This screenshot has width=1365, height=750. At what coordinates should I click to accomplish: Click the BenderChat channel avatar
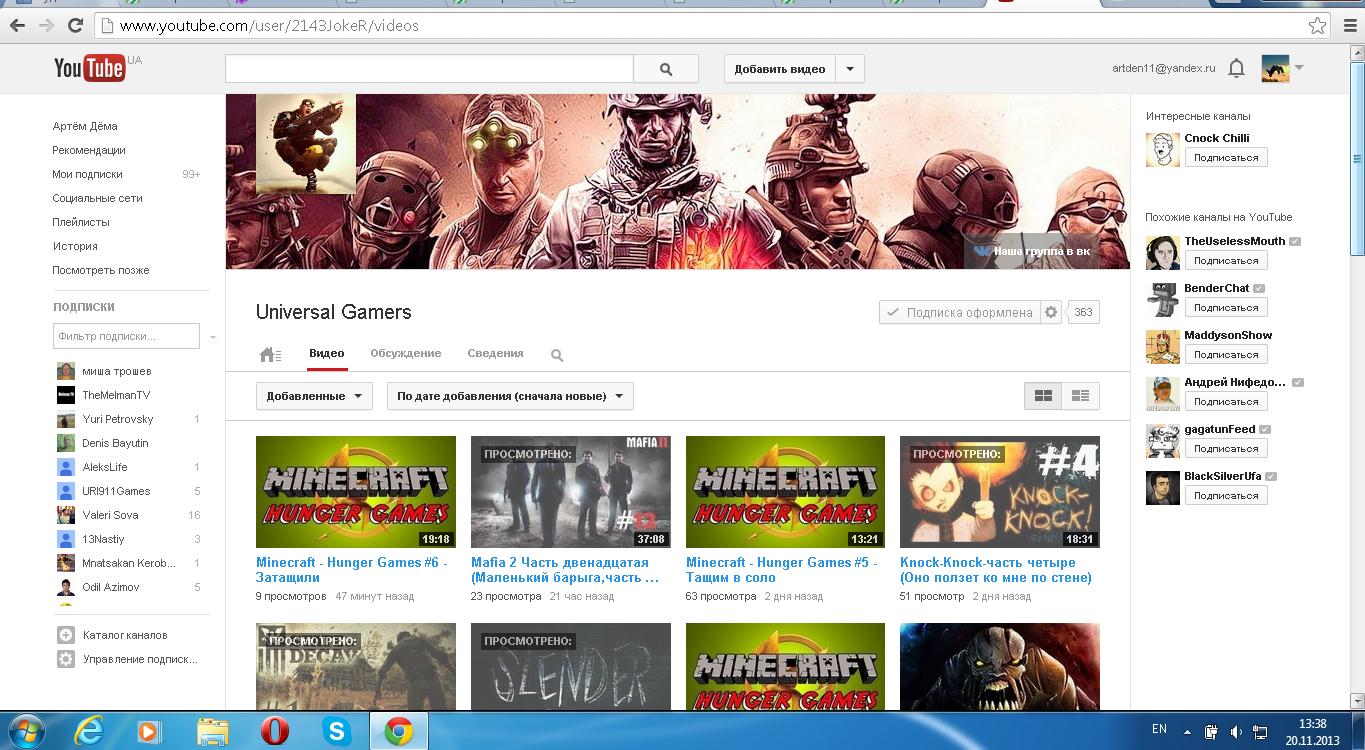click(x=1163, y=299)
